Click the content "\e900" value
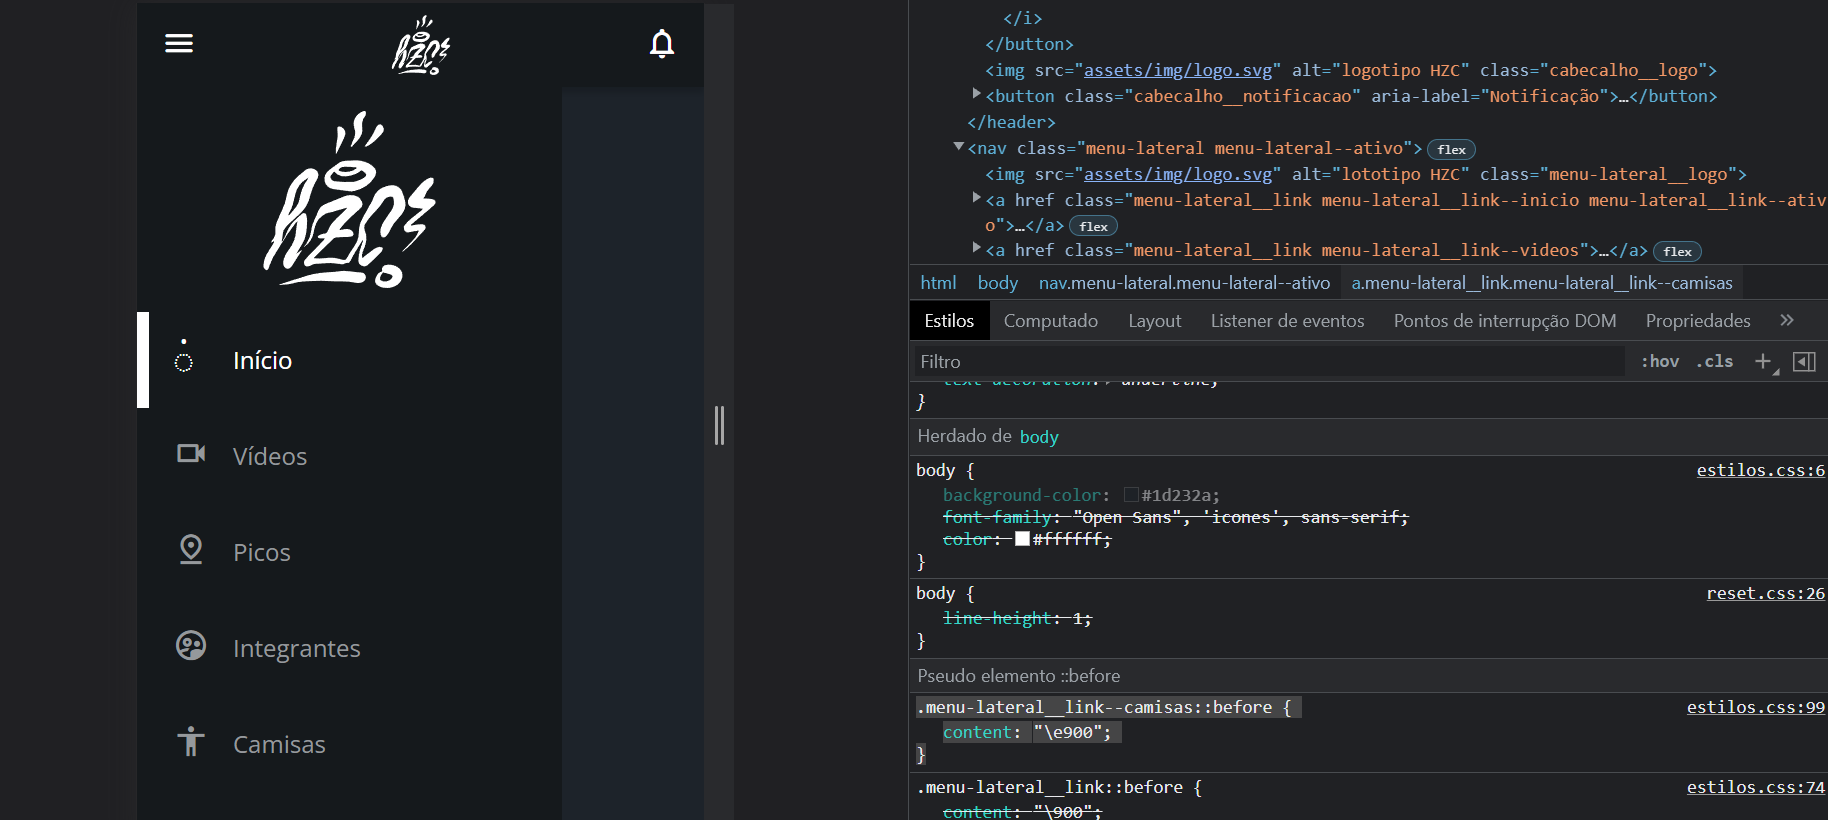Screen dimensions: 1828x820 [1068, 732]
